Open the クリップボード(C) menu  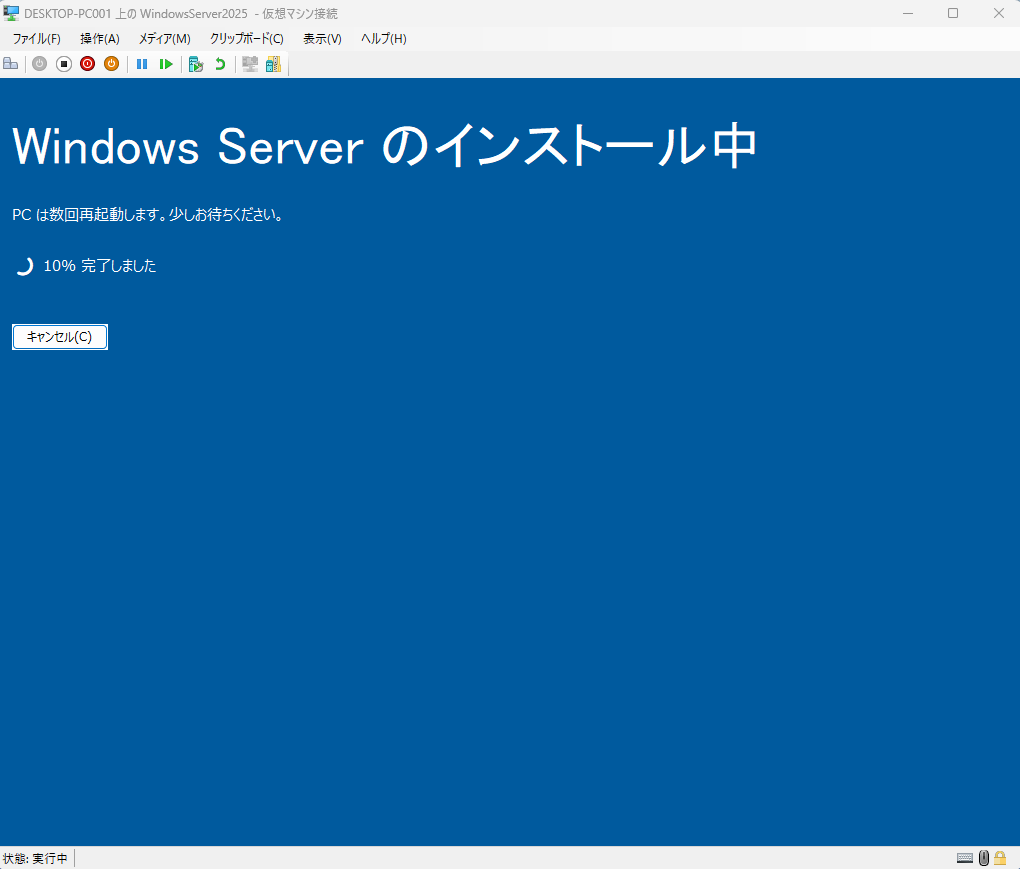click(247, 39)
